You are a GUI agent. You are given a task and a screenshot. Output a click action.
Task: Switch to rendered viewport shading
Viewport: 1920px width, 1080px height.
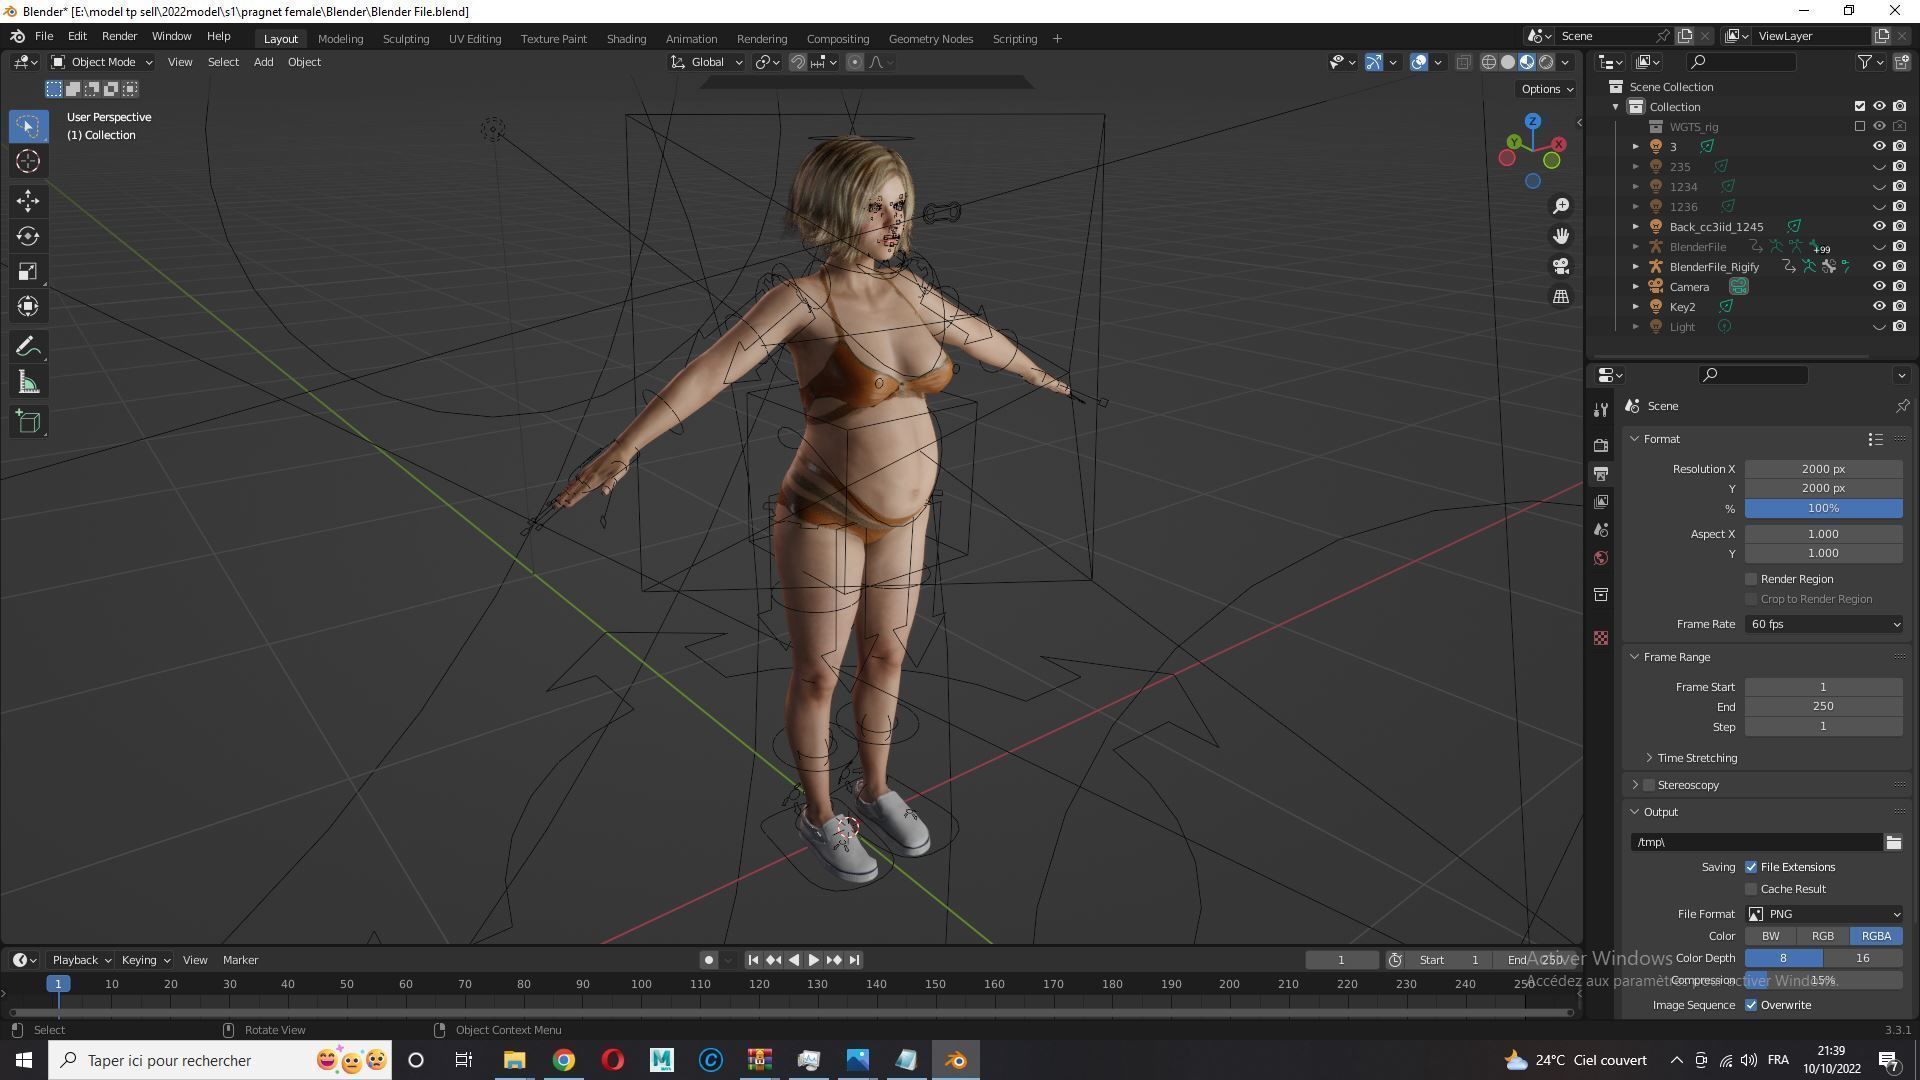pos(1546,62)
